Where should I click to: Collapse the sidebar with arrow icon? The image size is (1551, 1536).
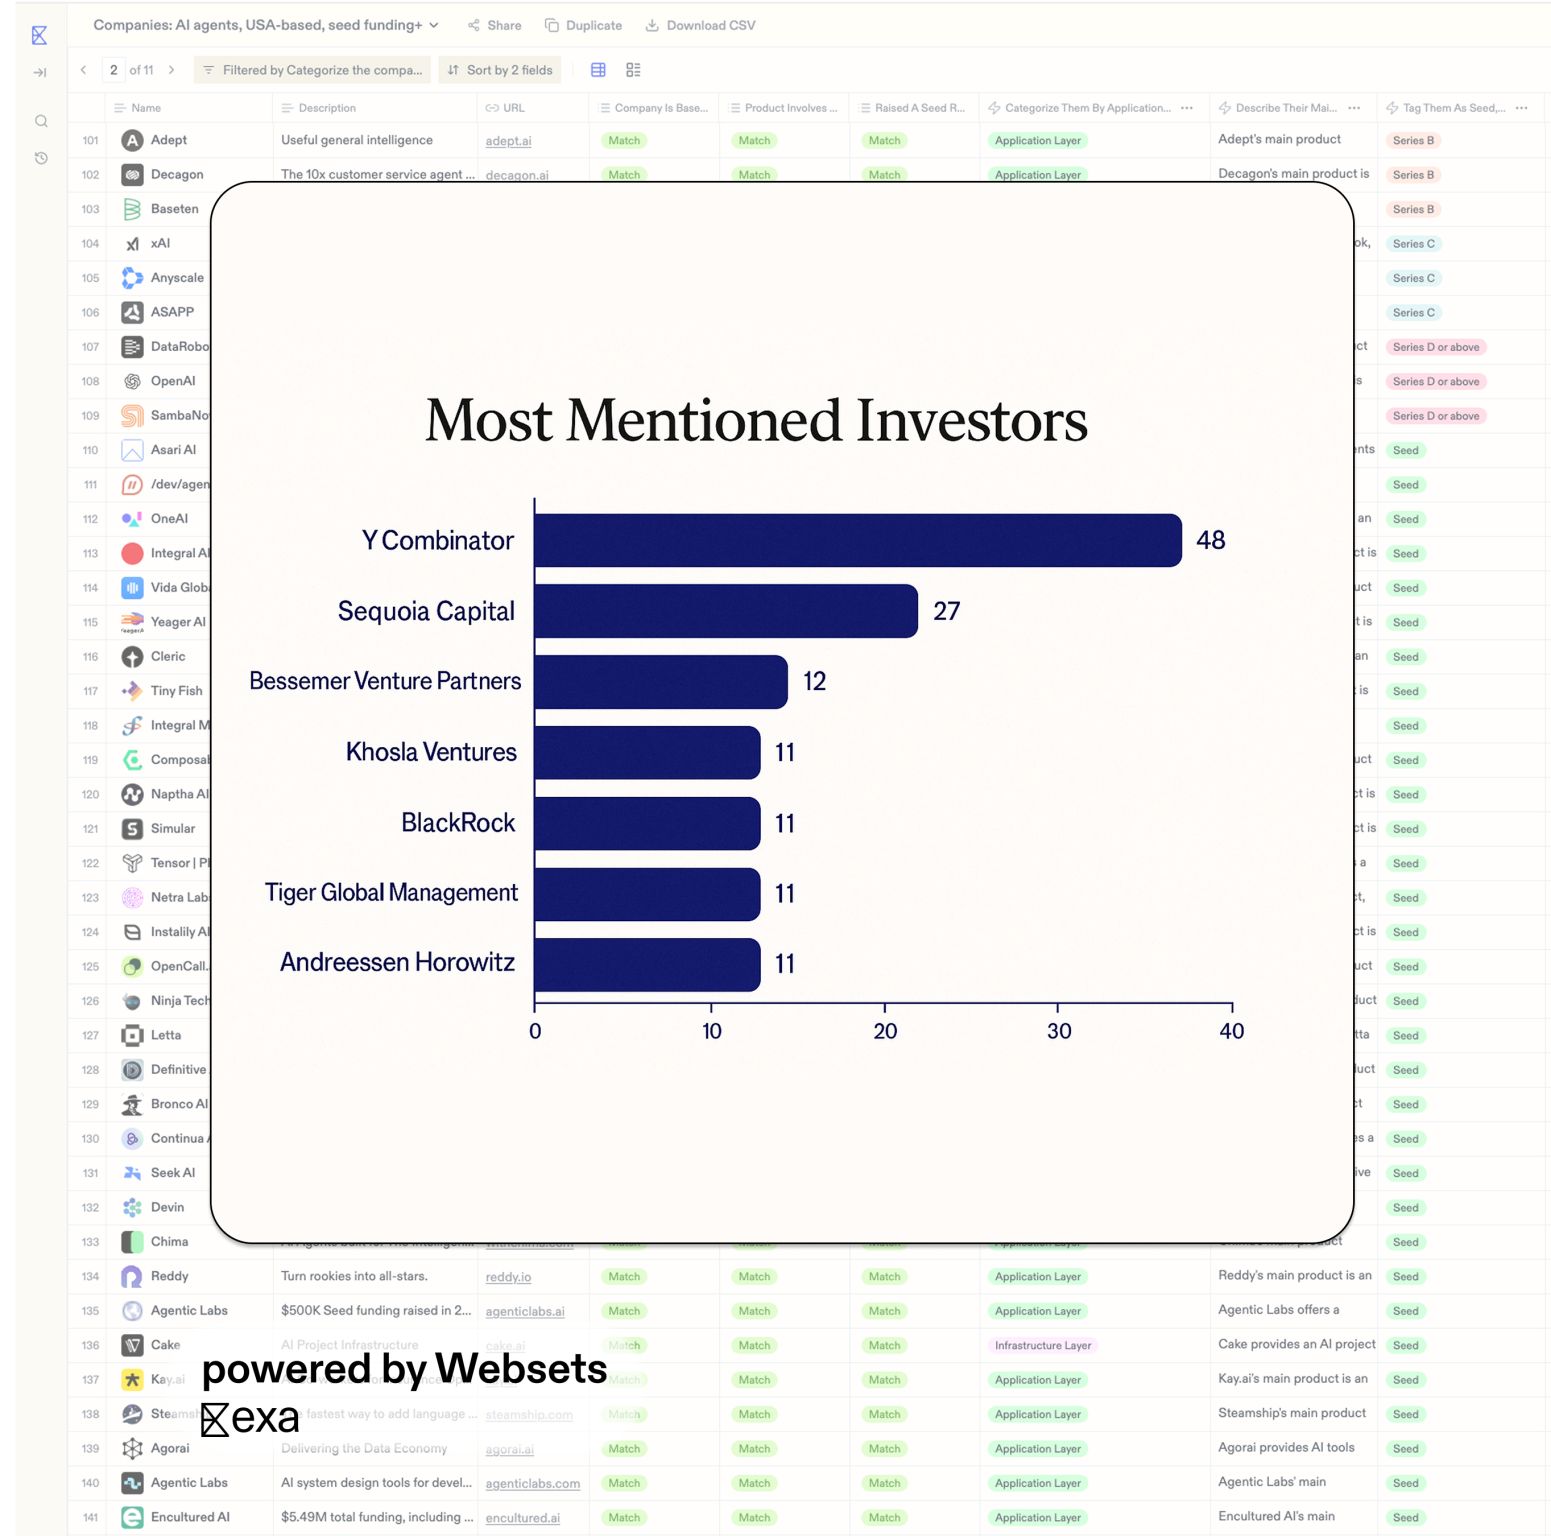(40, 72)
